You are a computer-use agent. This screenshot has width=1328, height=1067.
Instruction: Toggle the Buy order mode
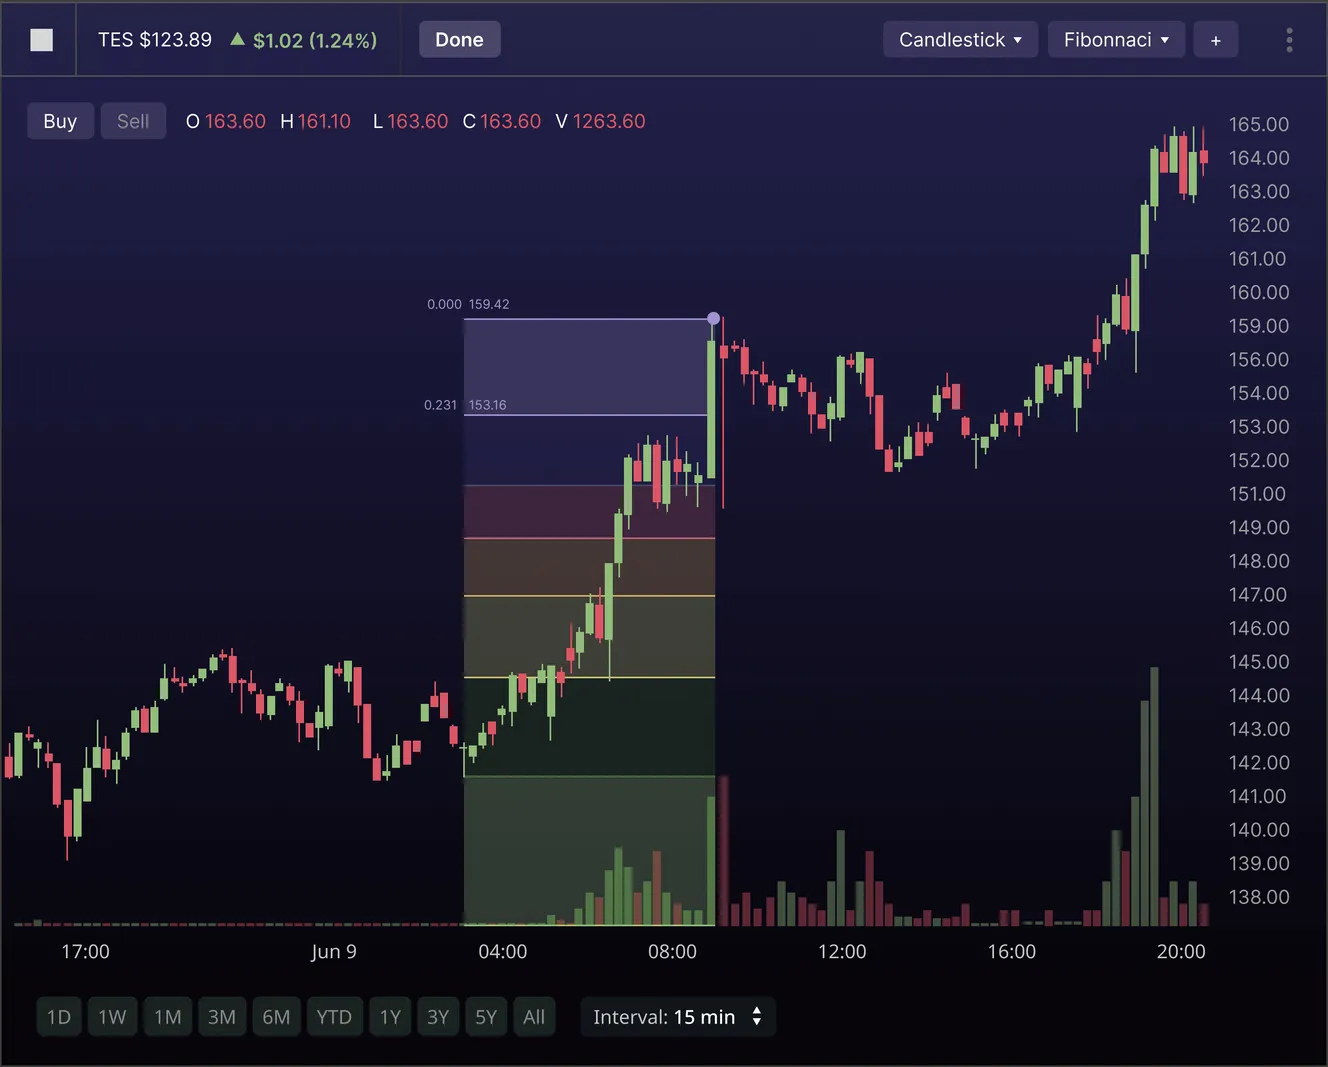pos(60,121)
